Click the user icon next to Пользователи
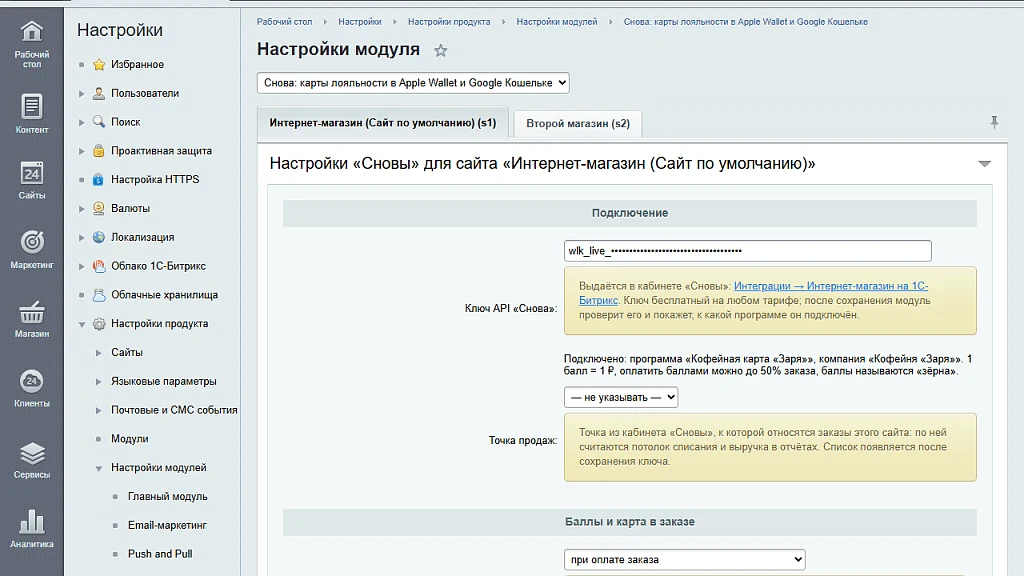 (x=99, y=93)
